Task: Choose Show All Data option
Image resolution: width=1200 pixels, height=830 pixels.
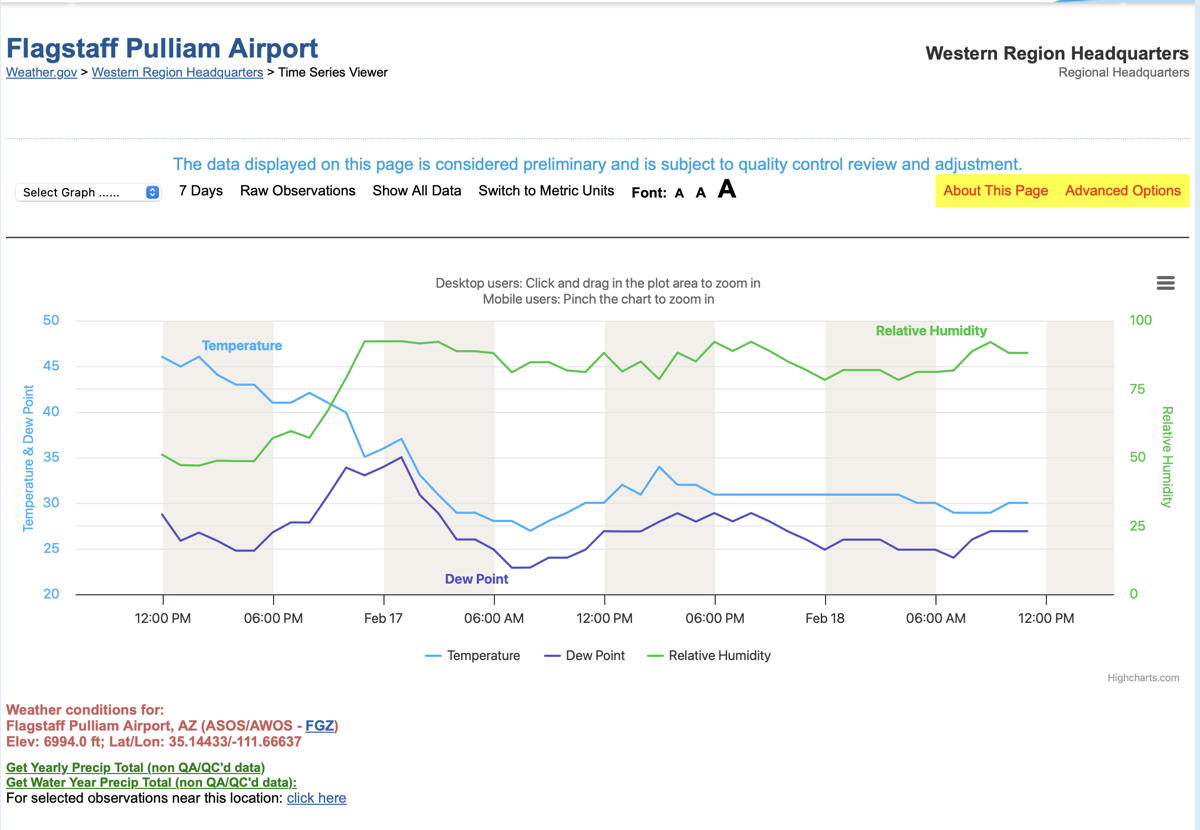Action: point(417,191)
